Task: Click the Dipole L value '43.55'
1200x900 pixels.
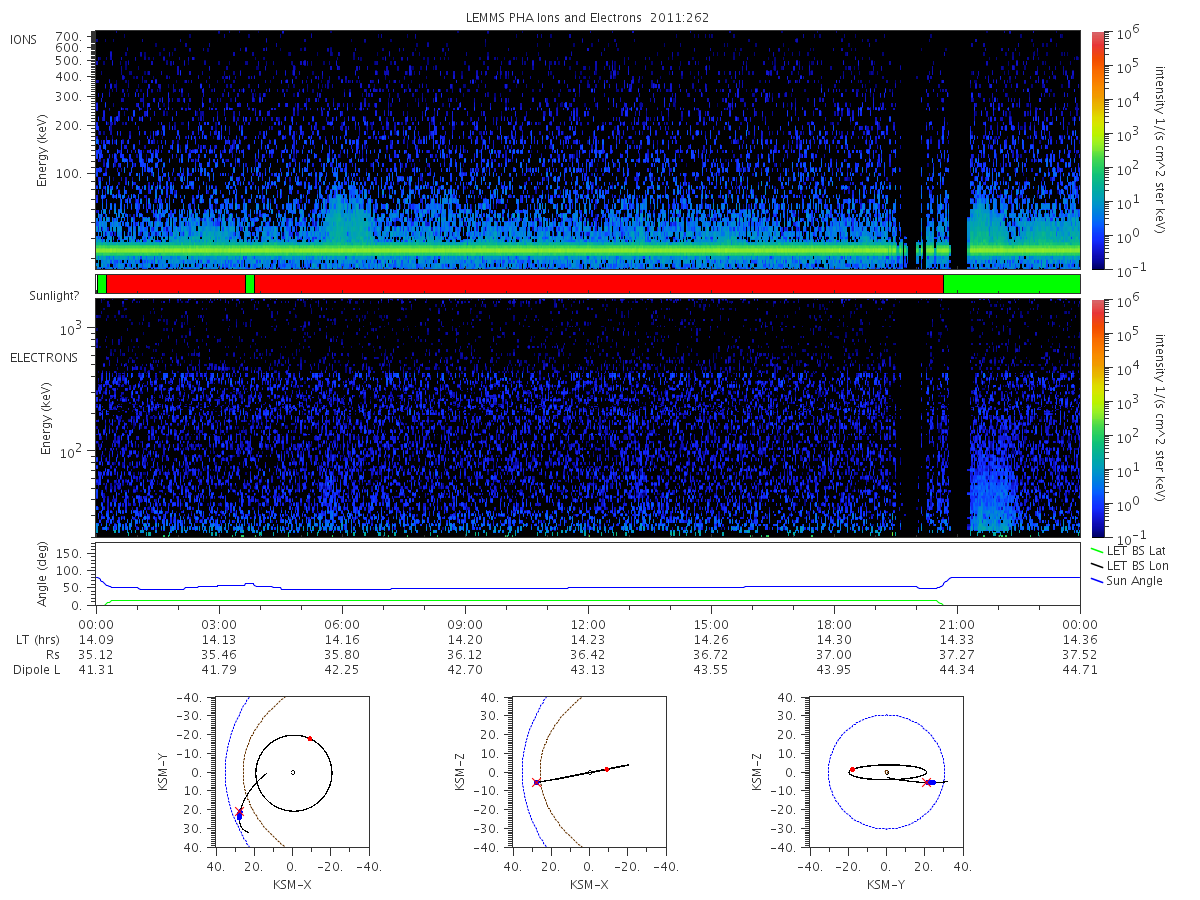Action: (x=711, y=670)
